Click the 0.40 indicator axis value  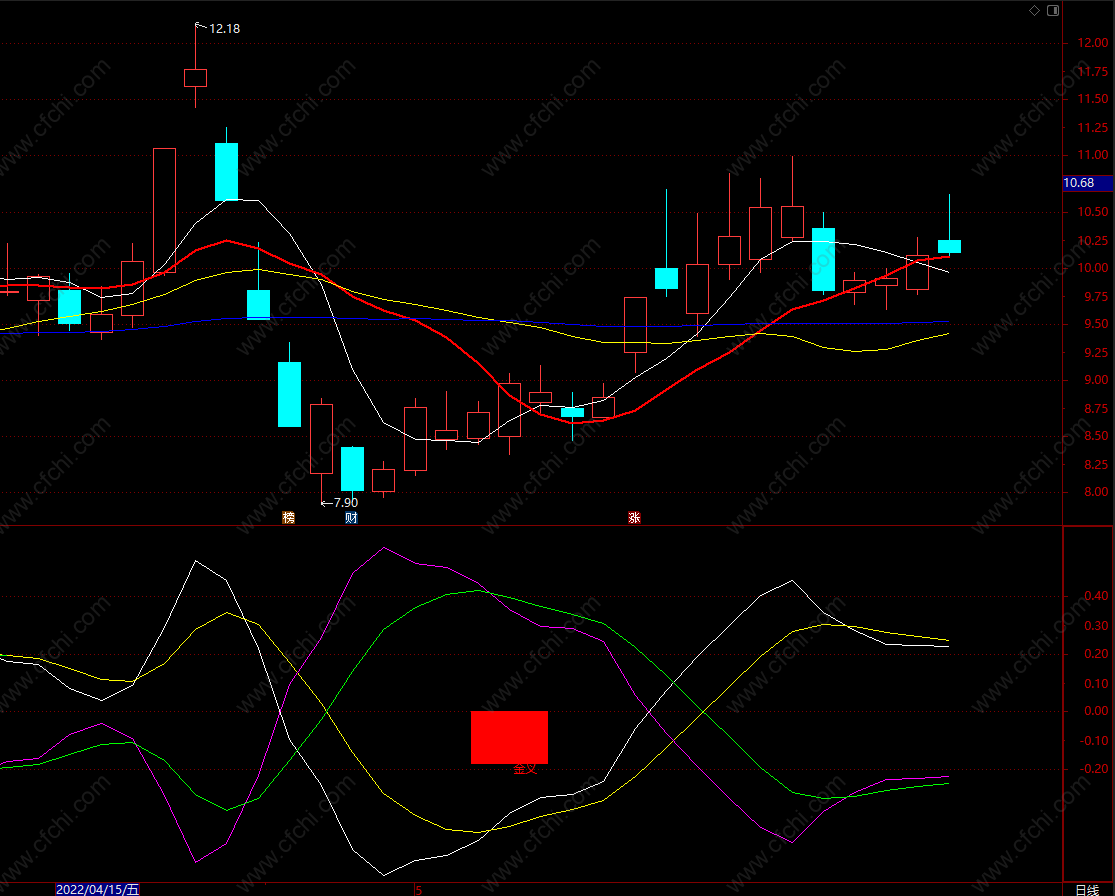(x=1095, y=596)
